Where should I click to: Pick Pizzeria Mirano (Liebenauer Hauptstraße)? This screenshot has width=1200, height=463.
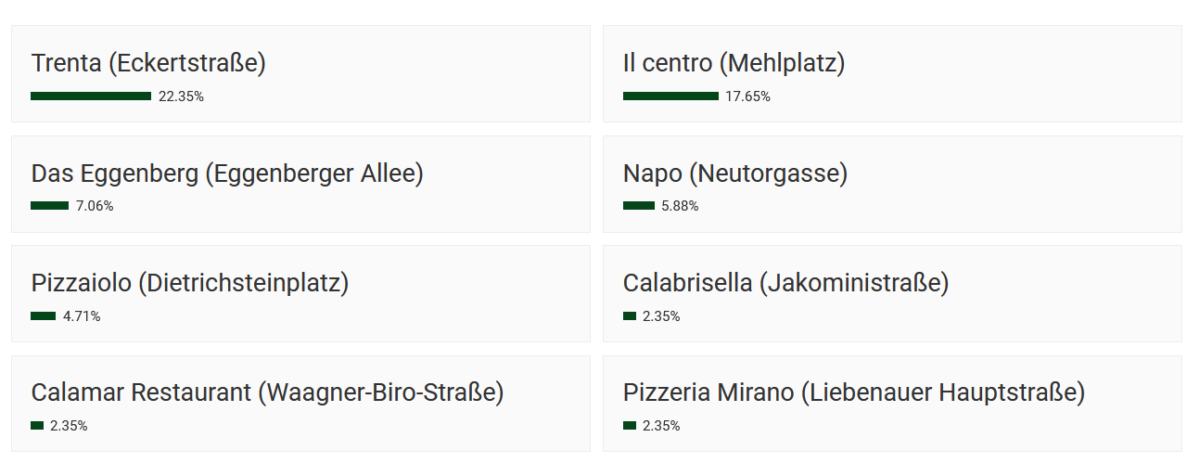(853, 394)
